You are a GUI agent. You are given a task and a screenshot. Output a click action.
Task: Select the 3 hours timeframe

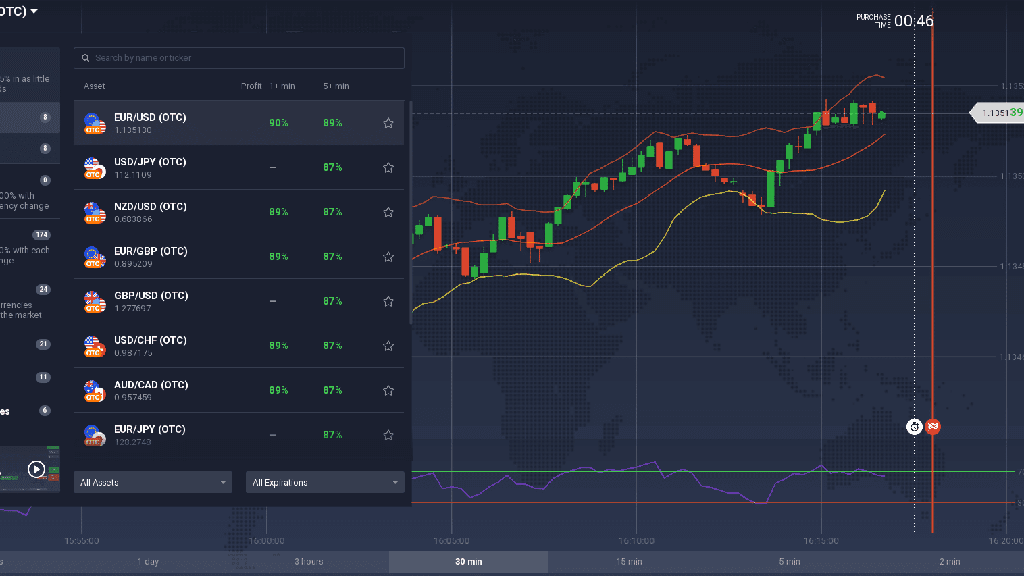[x=308, y=562]
